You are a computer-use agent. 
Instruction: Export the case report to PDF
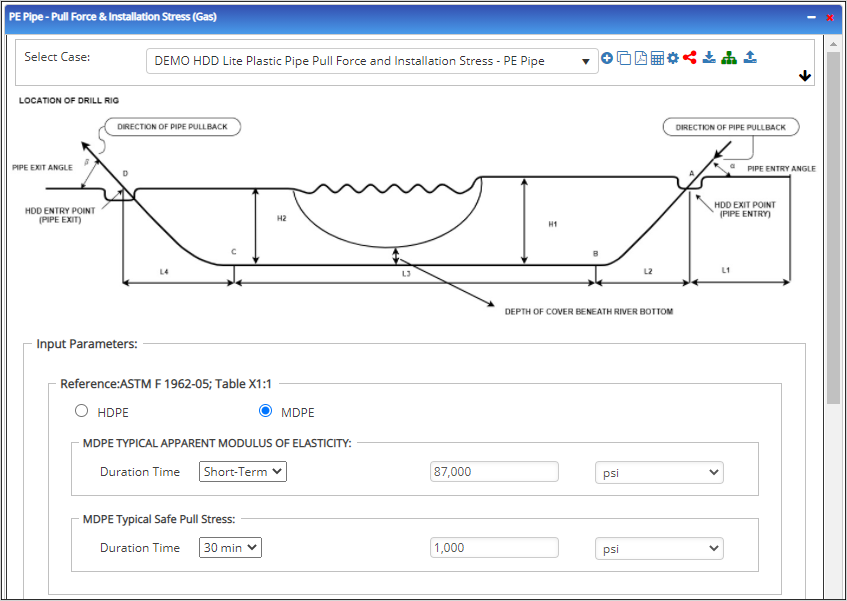click(x=640, y=57)
